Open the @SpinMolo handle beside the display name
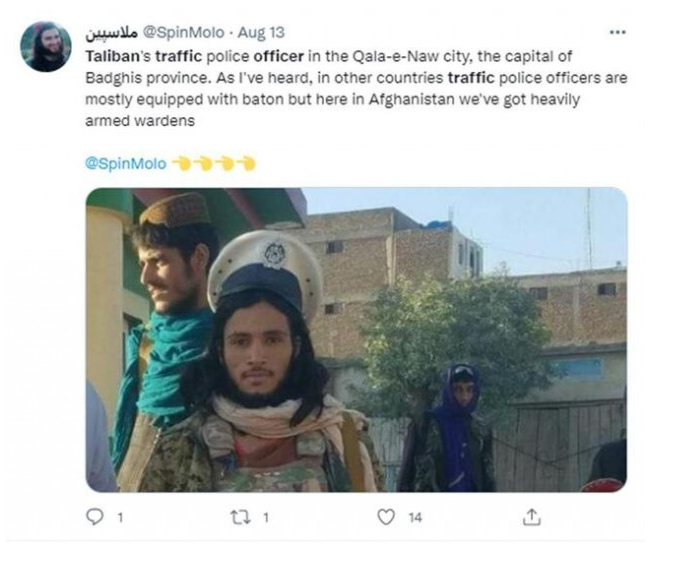Screen dimensions: 690x561 [x=184, y=33]
